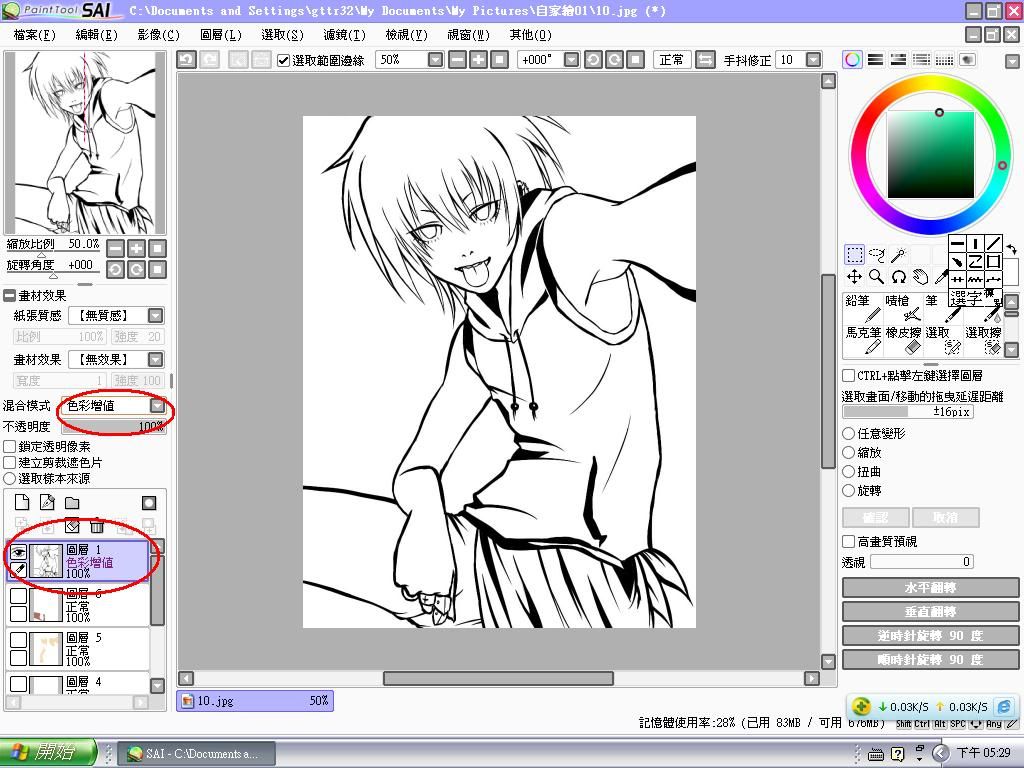
Task: Open the color panel options dropdown arrow
Action: coord(1012,61)
